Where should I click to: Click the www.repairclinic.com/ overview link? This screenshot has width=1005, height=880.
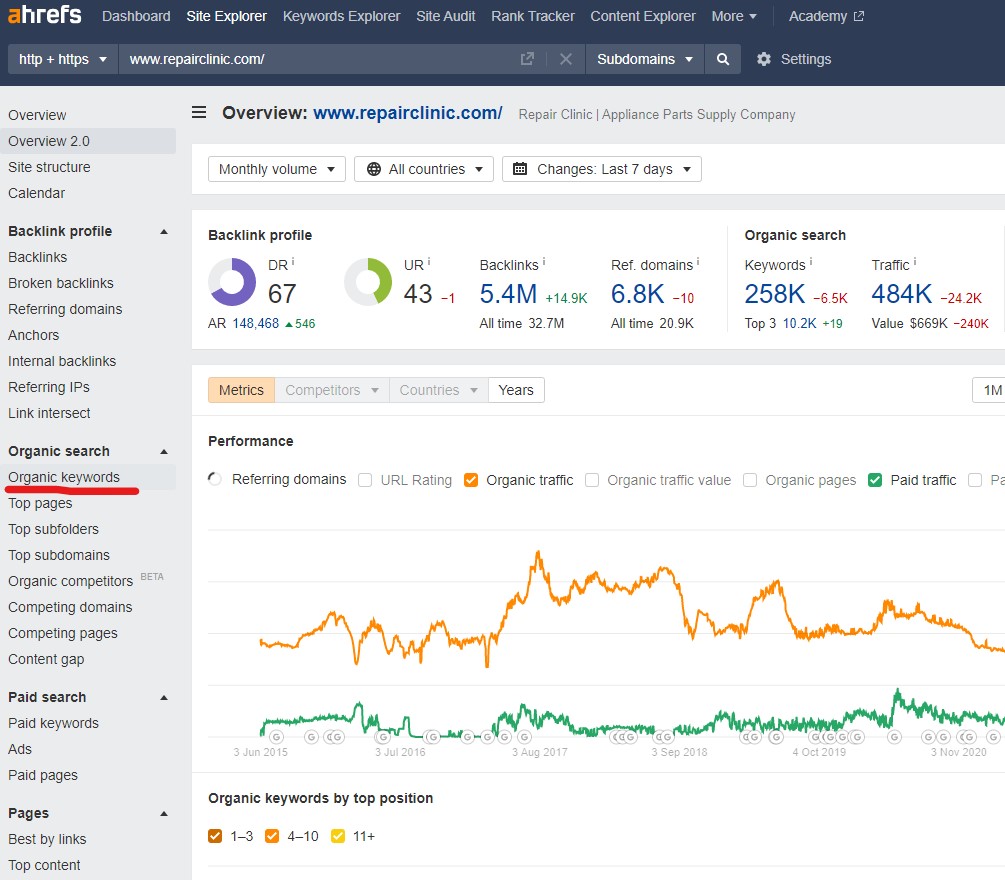tap(408, 113)
